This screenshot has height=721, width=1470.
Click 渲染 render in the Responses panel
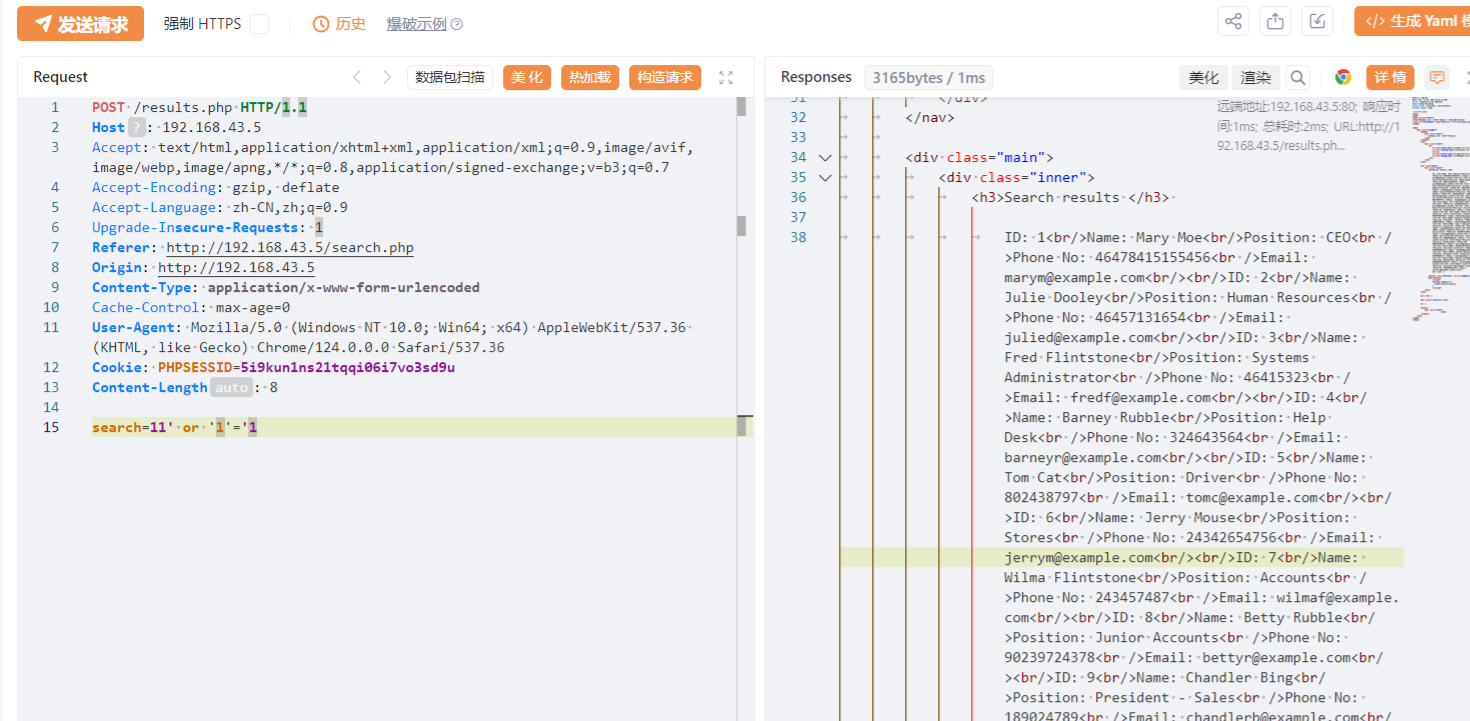click(x=1256, y=77)
